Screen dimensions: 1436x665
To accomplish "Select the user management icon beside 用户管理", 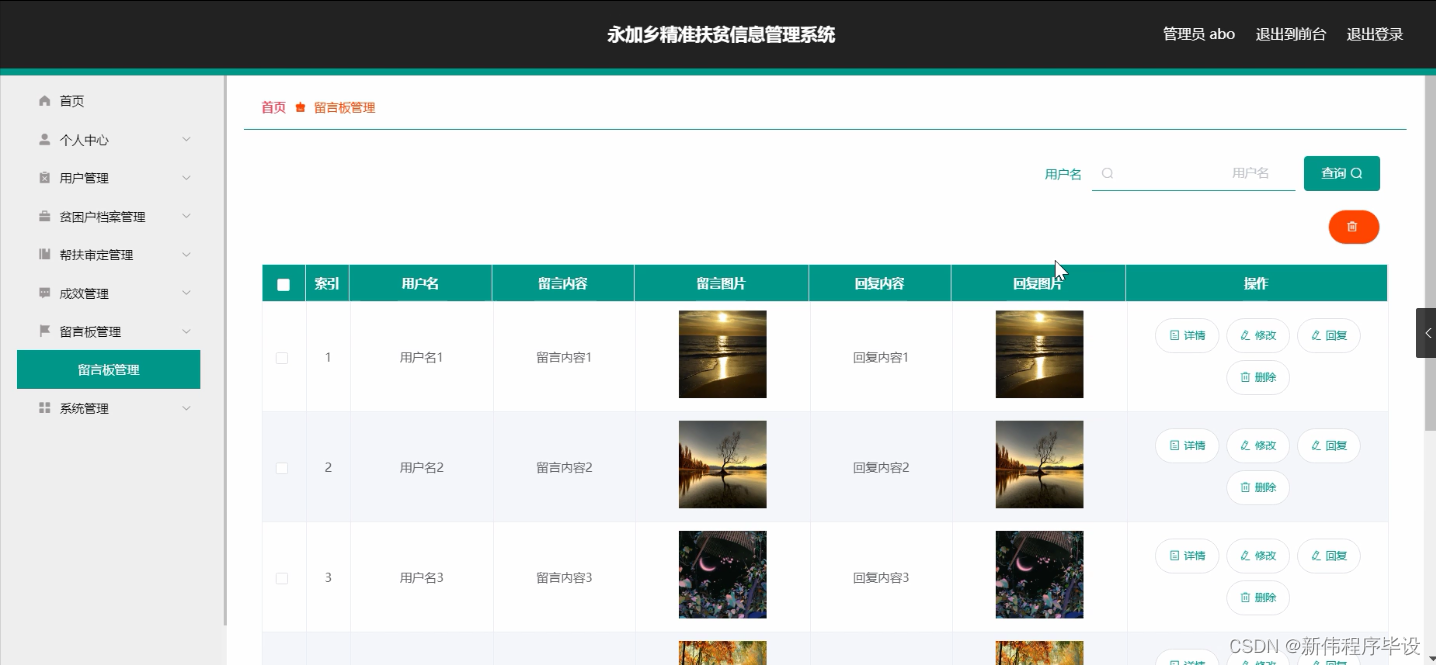I will (x=44, y=177).
